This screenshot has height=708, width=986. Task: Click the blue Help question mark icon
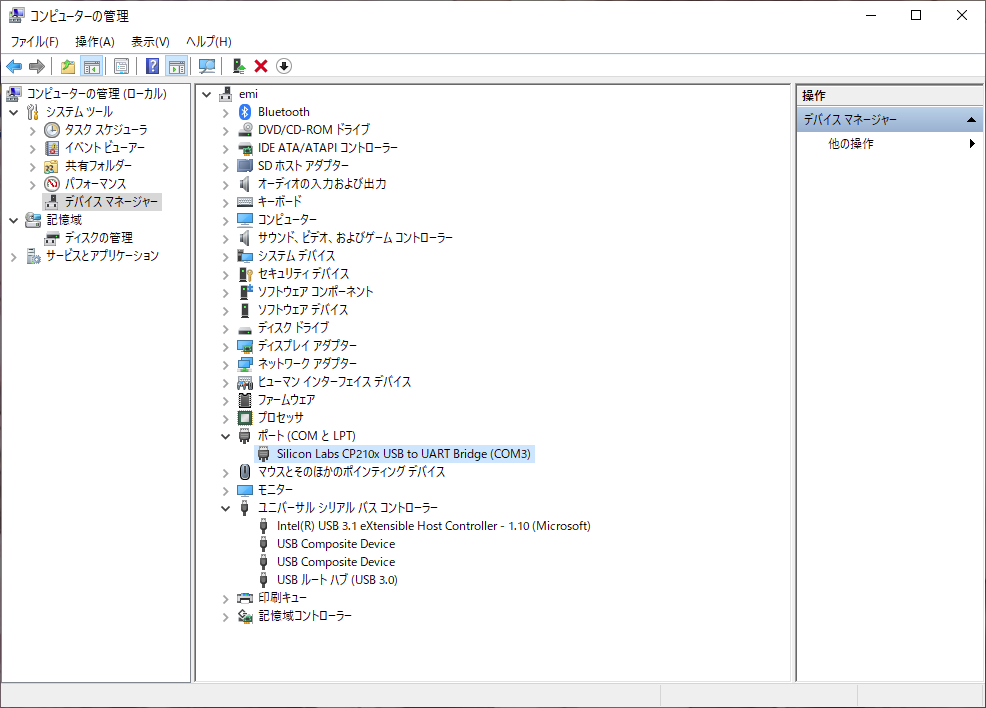[152, 66]
